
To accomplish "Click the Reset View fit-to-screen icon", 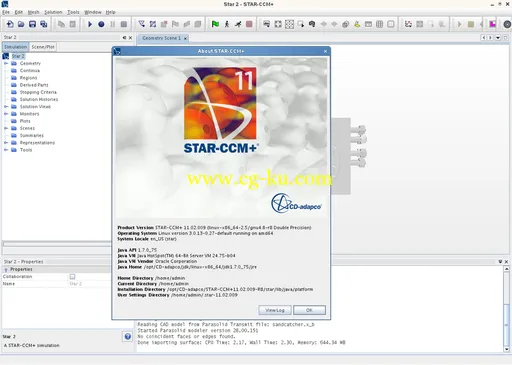I will coord(278,24).
